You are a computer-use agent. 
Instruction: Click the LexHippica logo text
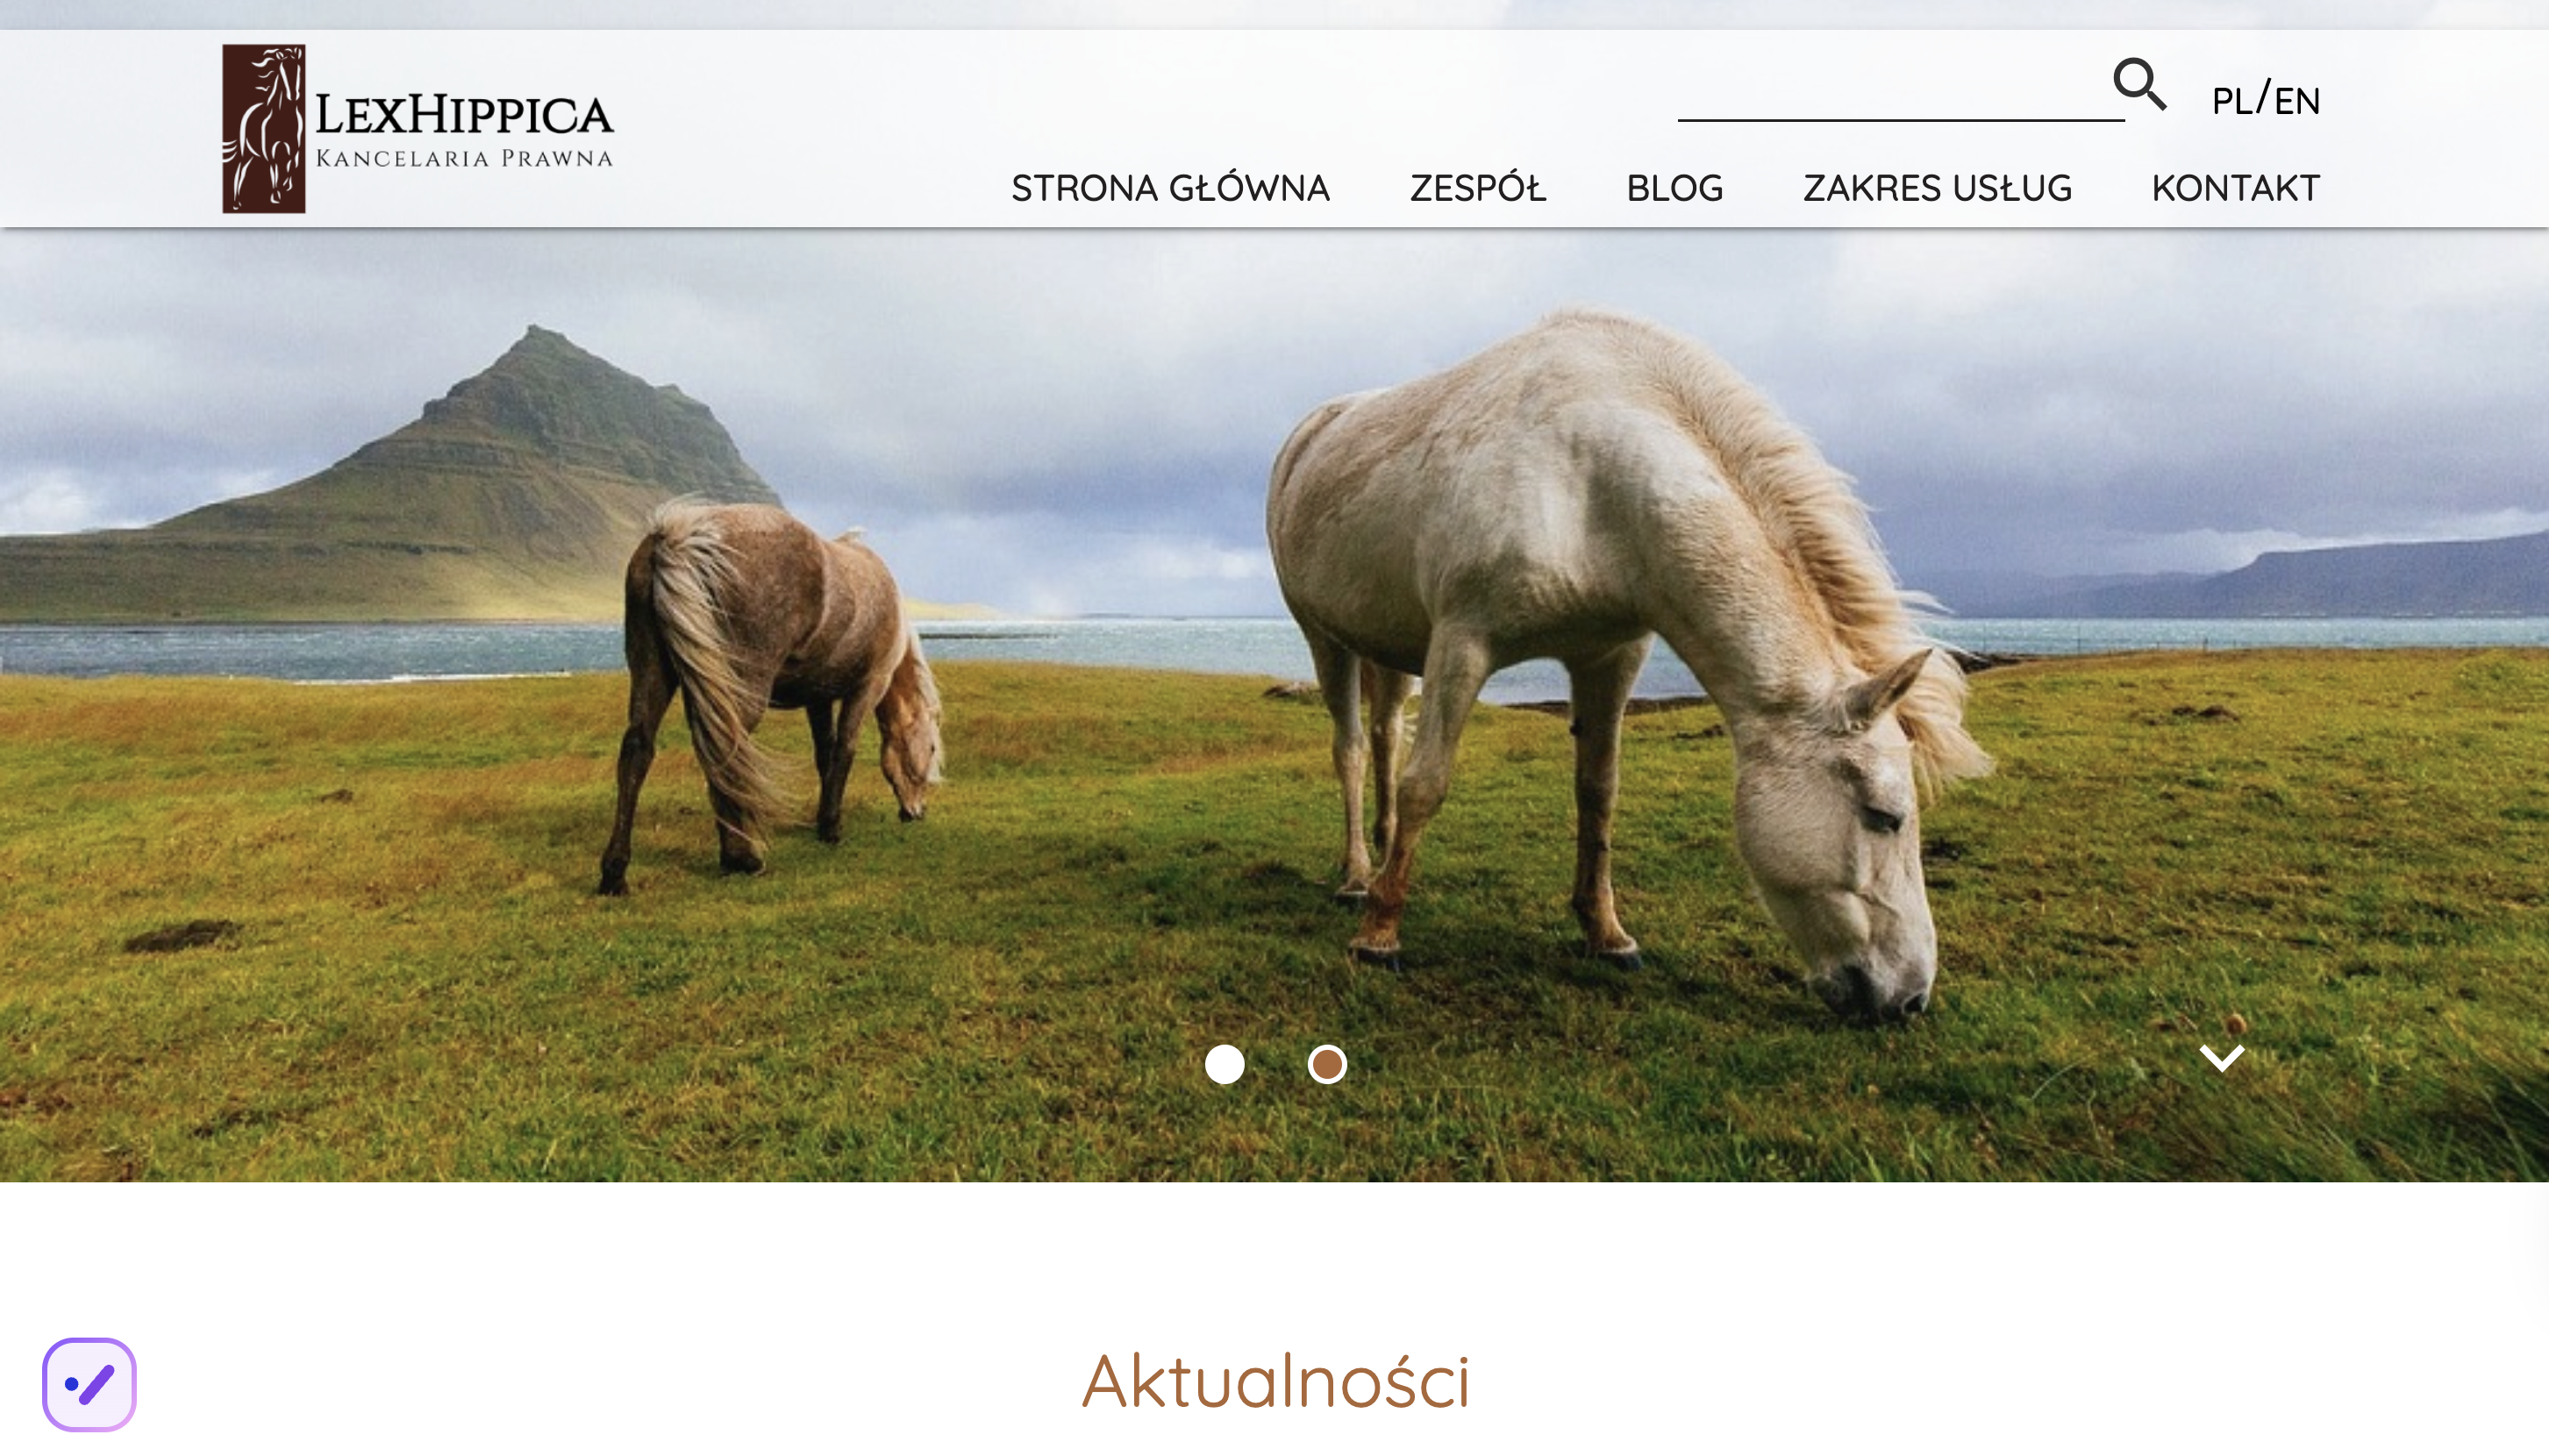tap(464, 115)
